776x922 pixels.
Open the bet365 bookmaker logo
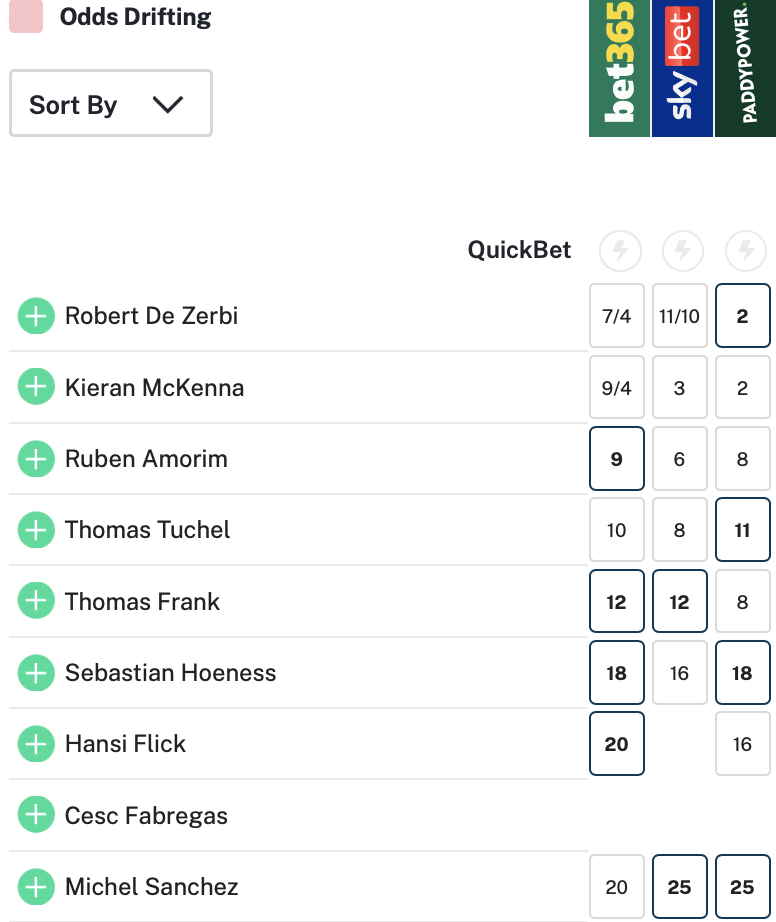619,68
